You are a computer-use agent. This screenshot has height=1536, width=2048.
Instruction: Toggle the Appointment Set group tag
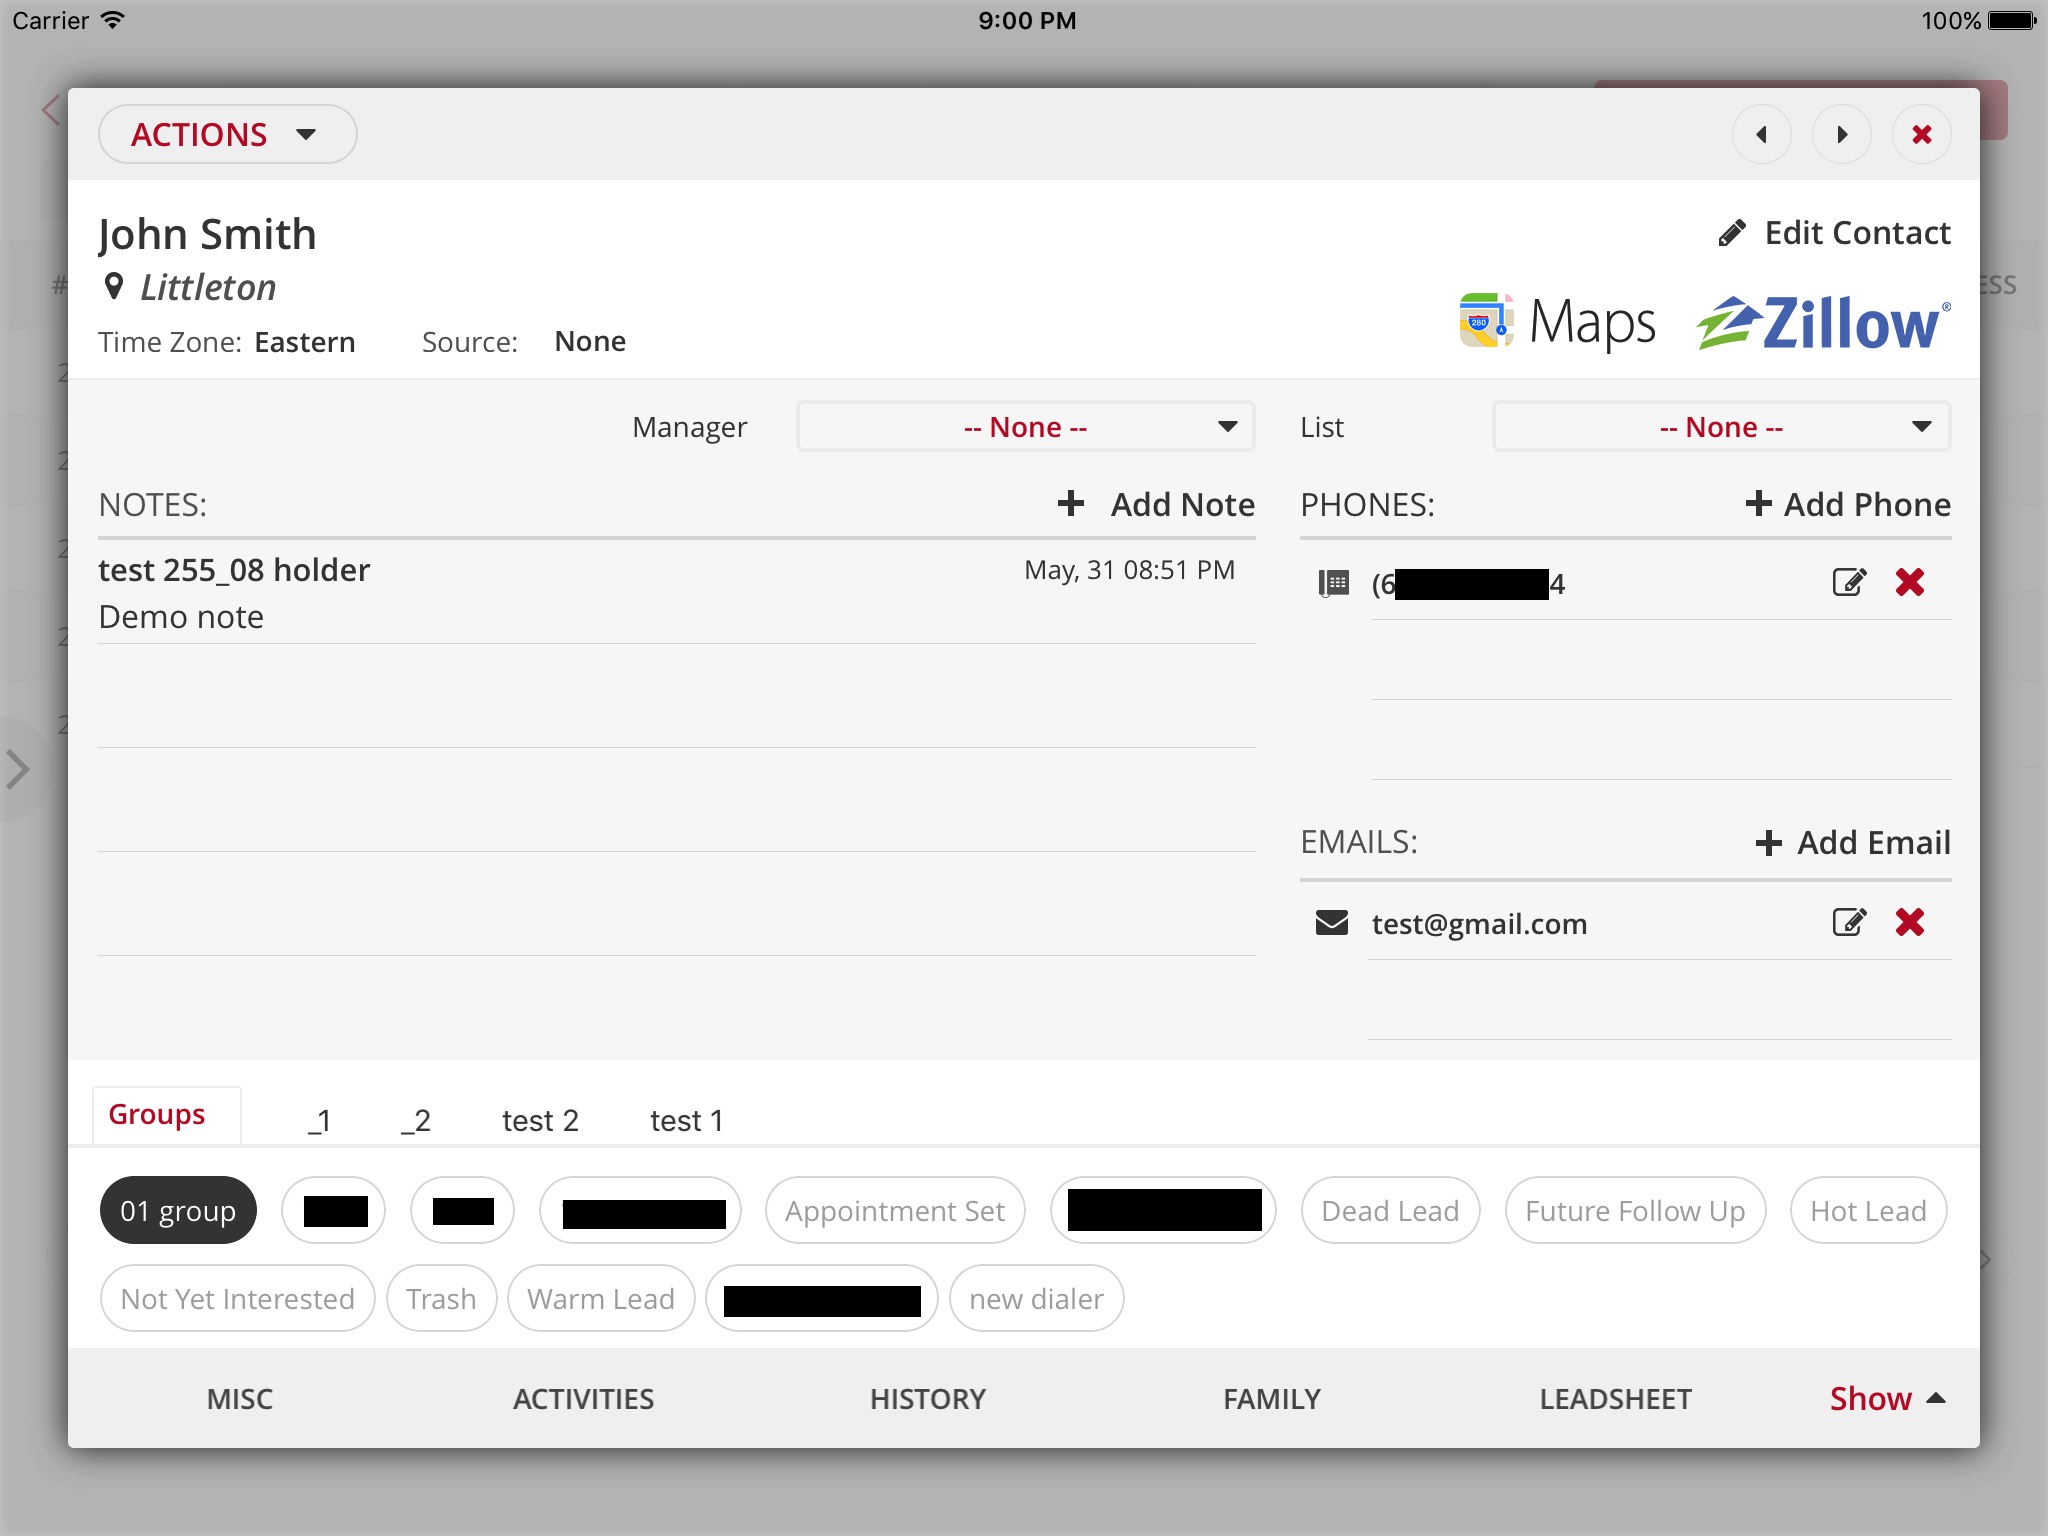pyautogui.click(x=893, y=1208)
